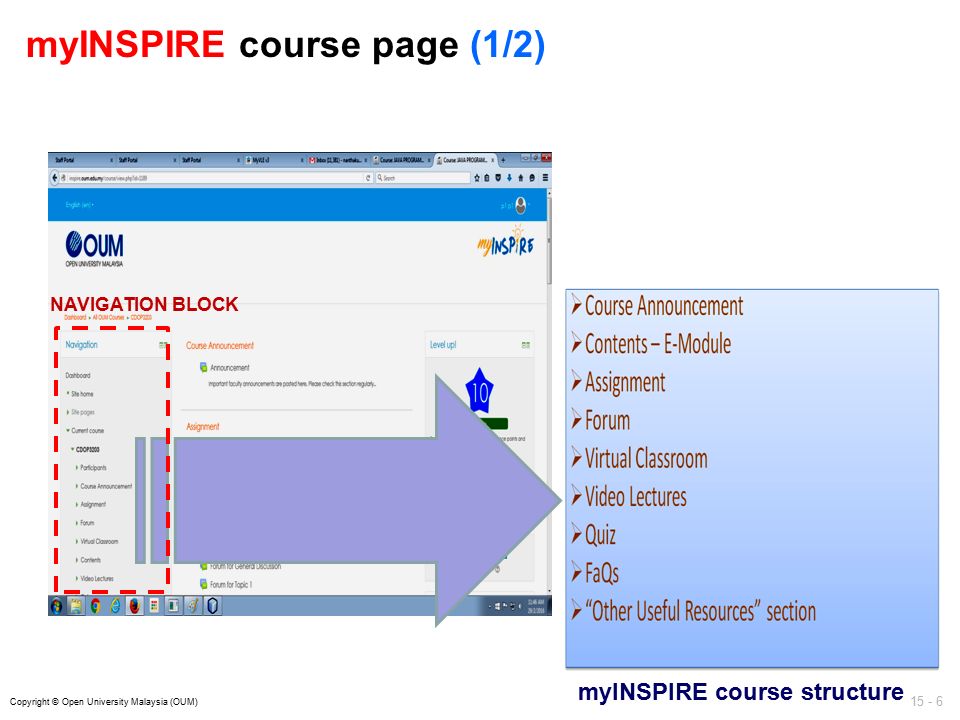Click the browser Search field
This screenshot has width=960, height=720.
point(422,178)
